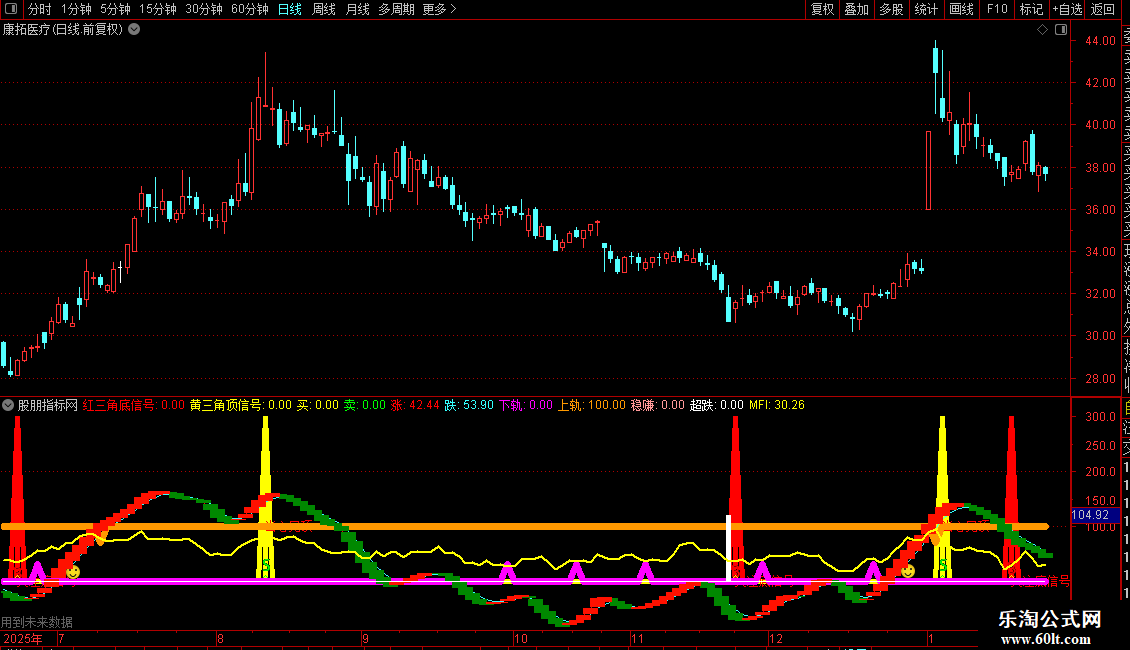The height and width of the screenshot is (650, 1130).
Task: Switch to the 周线 period tab
Action: click(x=324, y=9)
